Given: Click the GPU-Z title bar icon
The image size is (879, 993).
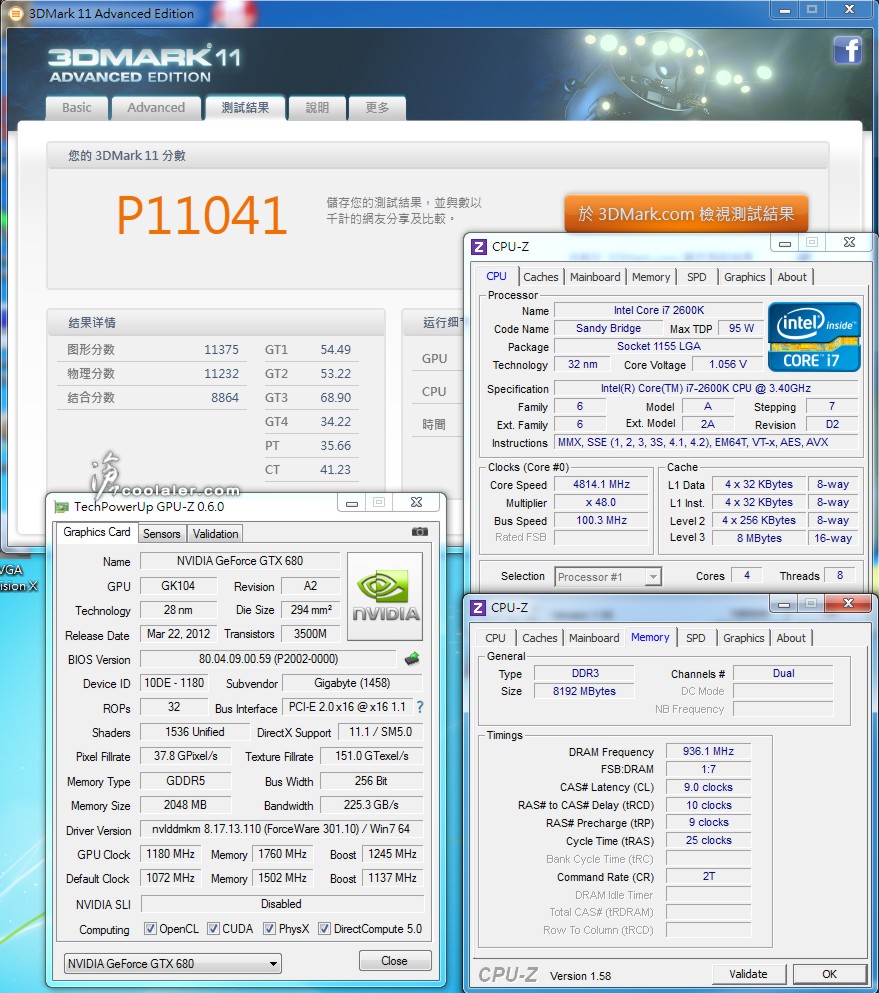Looking at the screenshot, I should (61, 507).
